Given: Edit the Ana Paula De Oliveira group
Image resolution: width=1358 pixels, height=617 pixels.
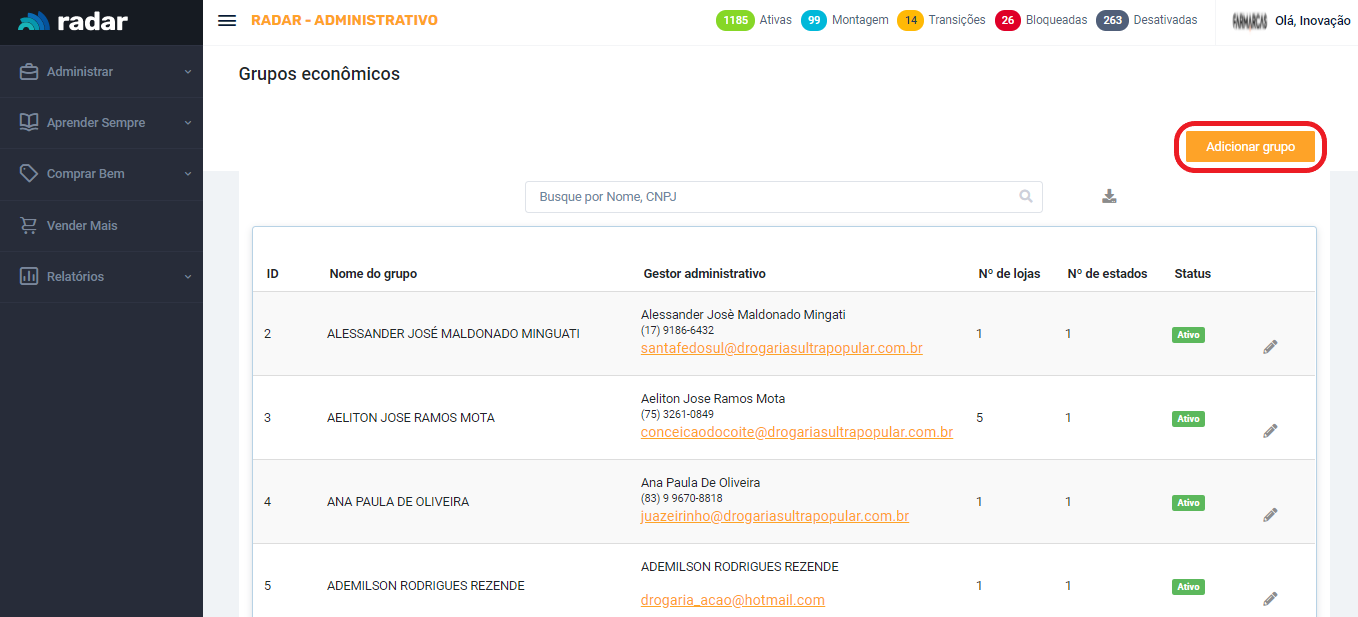Looking at the screenshot, I should pos(1270,515).
